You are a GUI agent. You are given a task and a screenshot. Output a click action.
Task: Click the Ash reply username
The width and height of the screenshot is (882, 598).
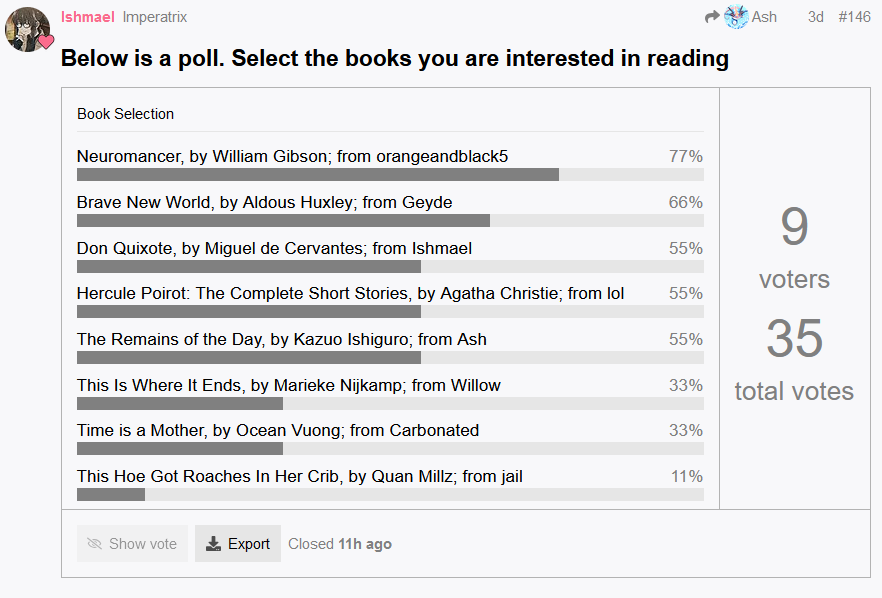point(764,17)
